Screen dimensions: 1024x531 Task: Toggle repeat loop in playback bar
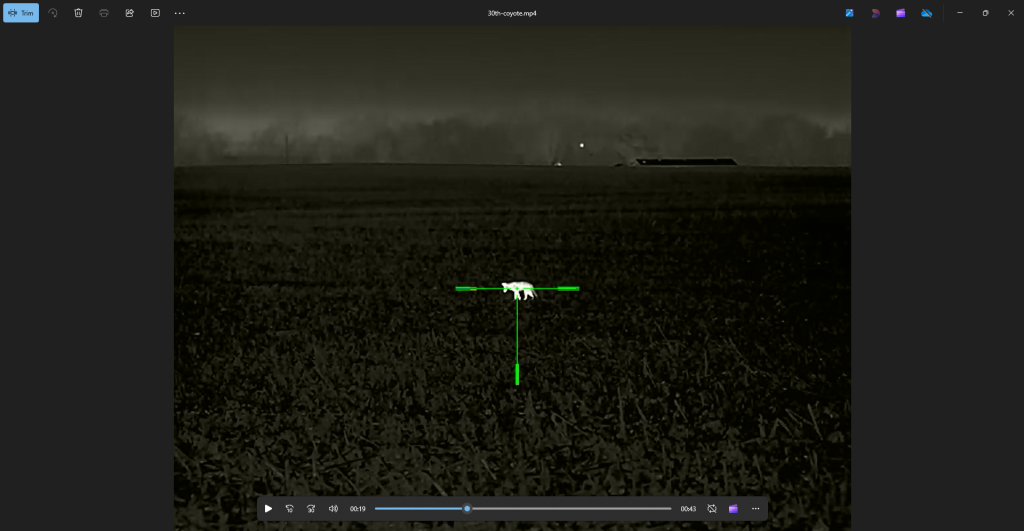coord(712,509)
